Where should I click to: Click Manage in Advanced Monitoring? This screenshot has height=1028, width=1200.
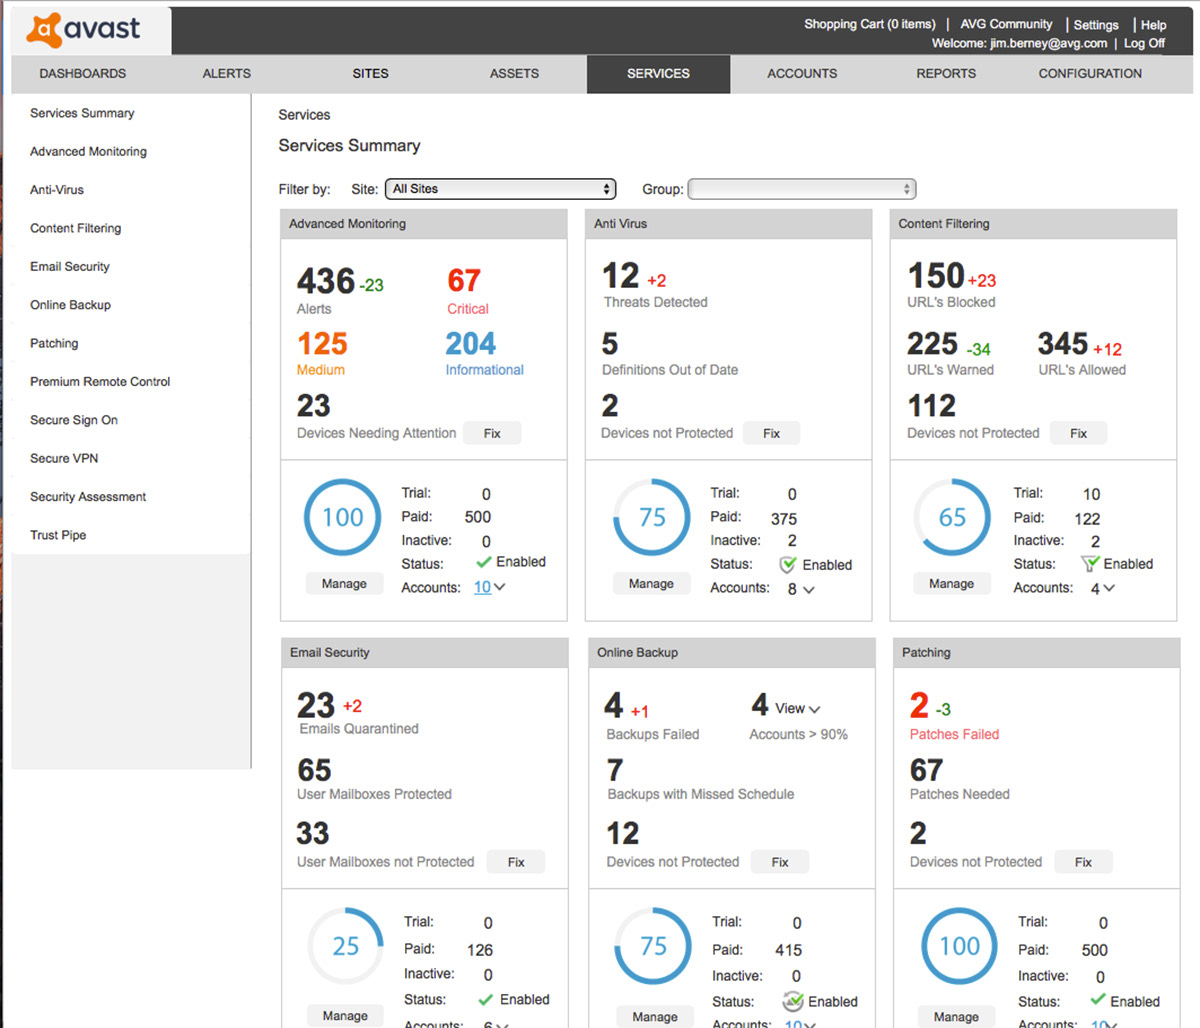pos(344,584)
